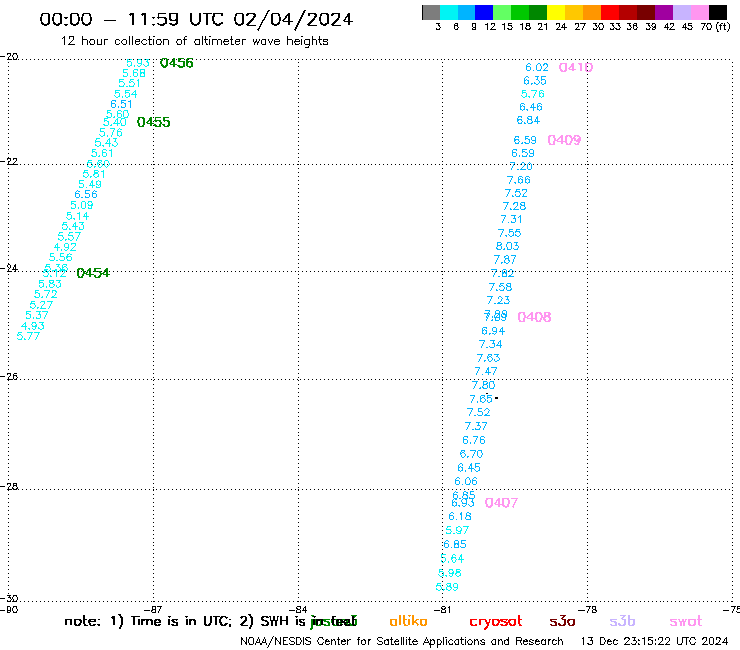Click the wave height value 7.20
Screen dimensions: 740x650
[521, 166]
